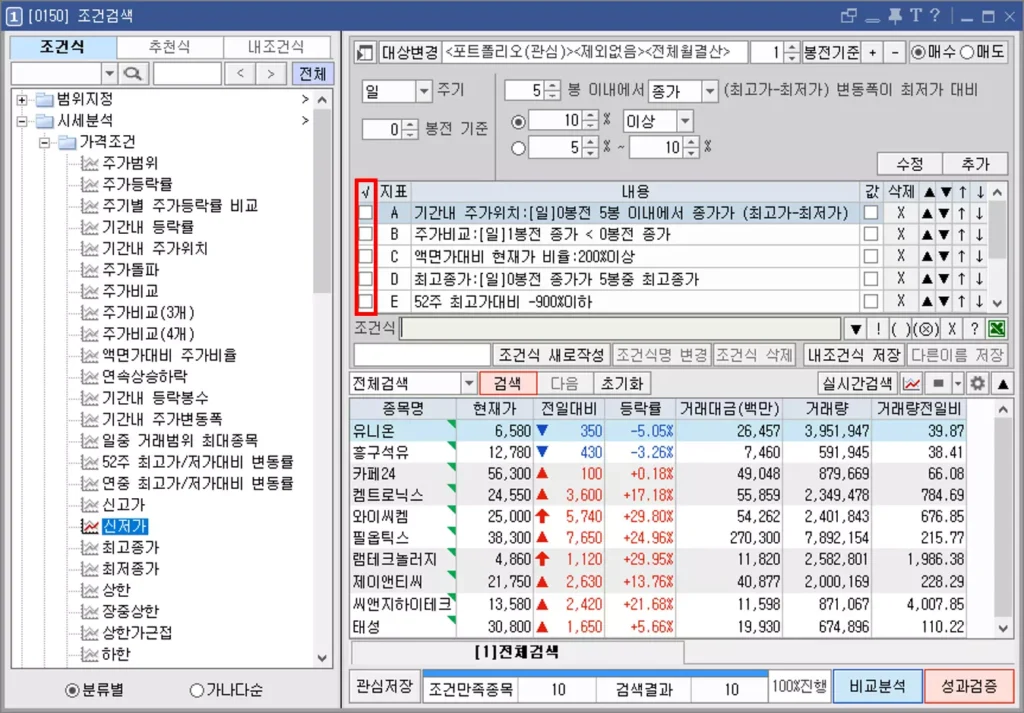Insert parentheses with the ( ) button
1024x713 pixels.
pos(900,329)
